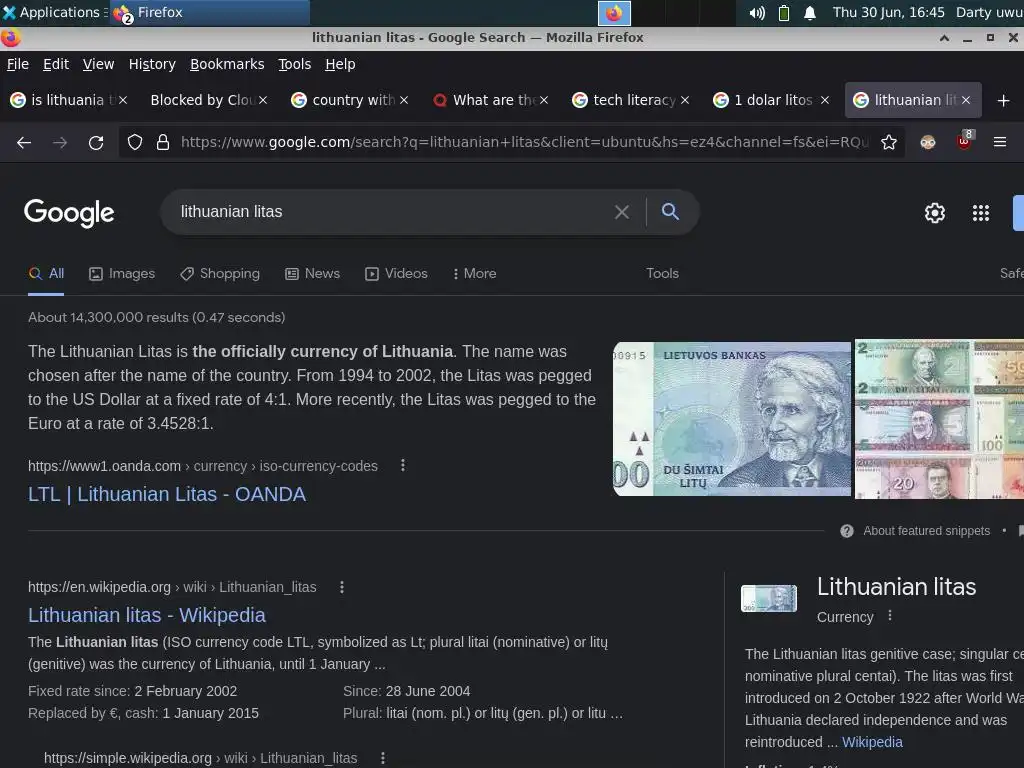Open the avatar extension icon in the toolbar
Viewport: 1024px width, 768px height.
pyautogui.click(x=928, y=142)
